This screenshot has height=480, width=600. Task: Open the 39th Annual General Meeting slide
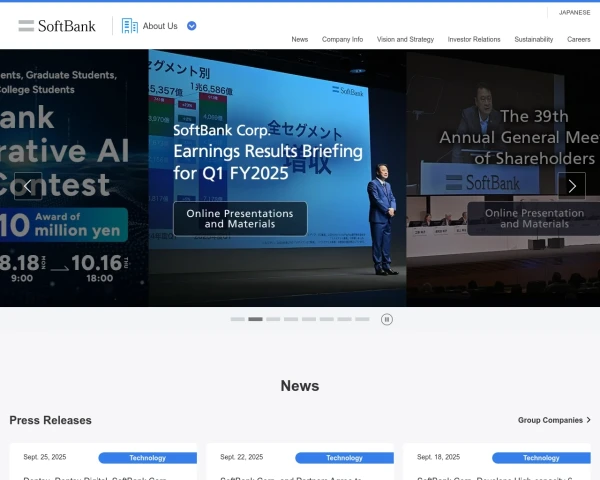point(503,178)
